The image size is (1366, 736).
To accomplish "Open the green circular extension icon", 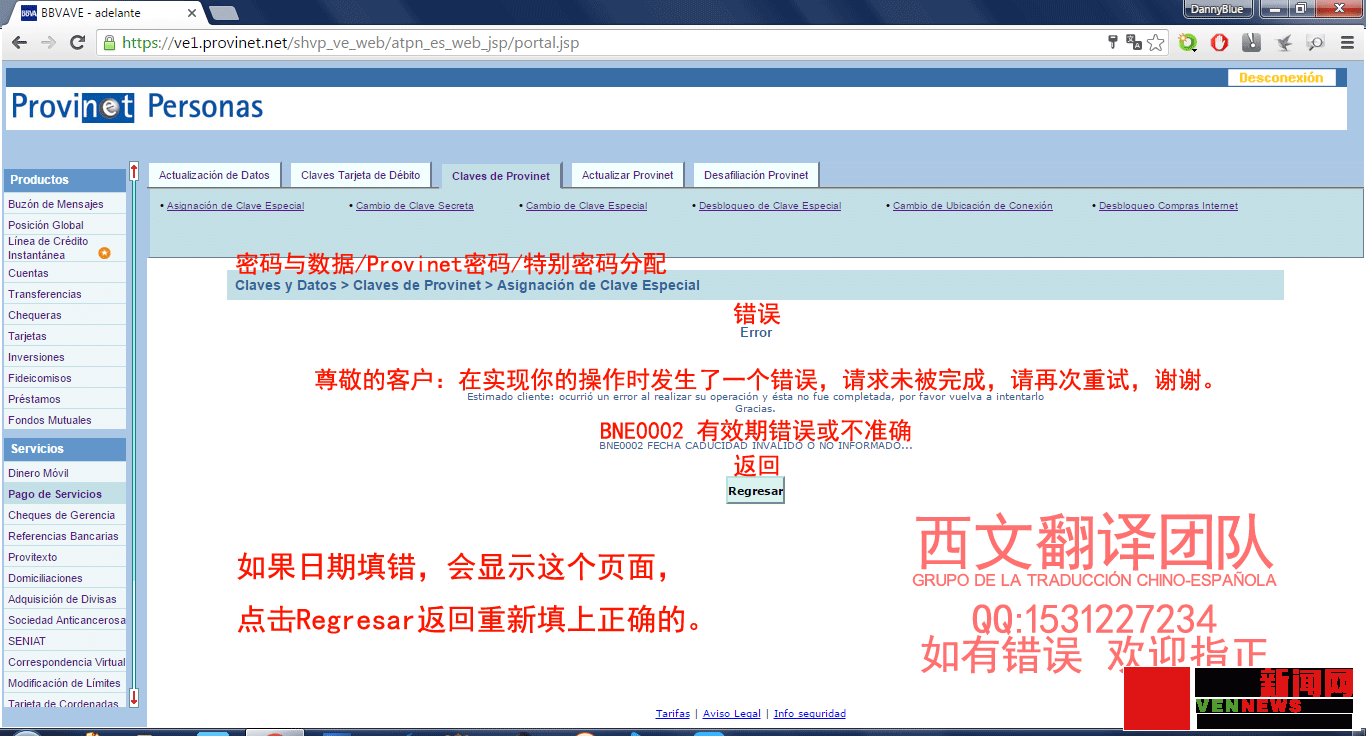I will pos(1187,43).
